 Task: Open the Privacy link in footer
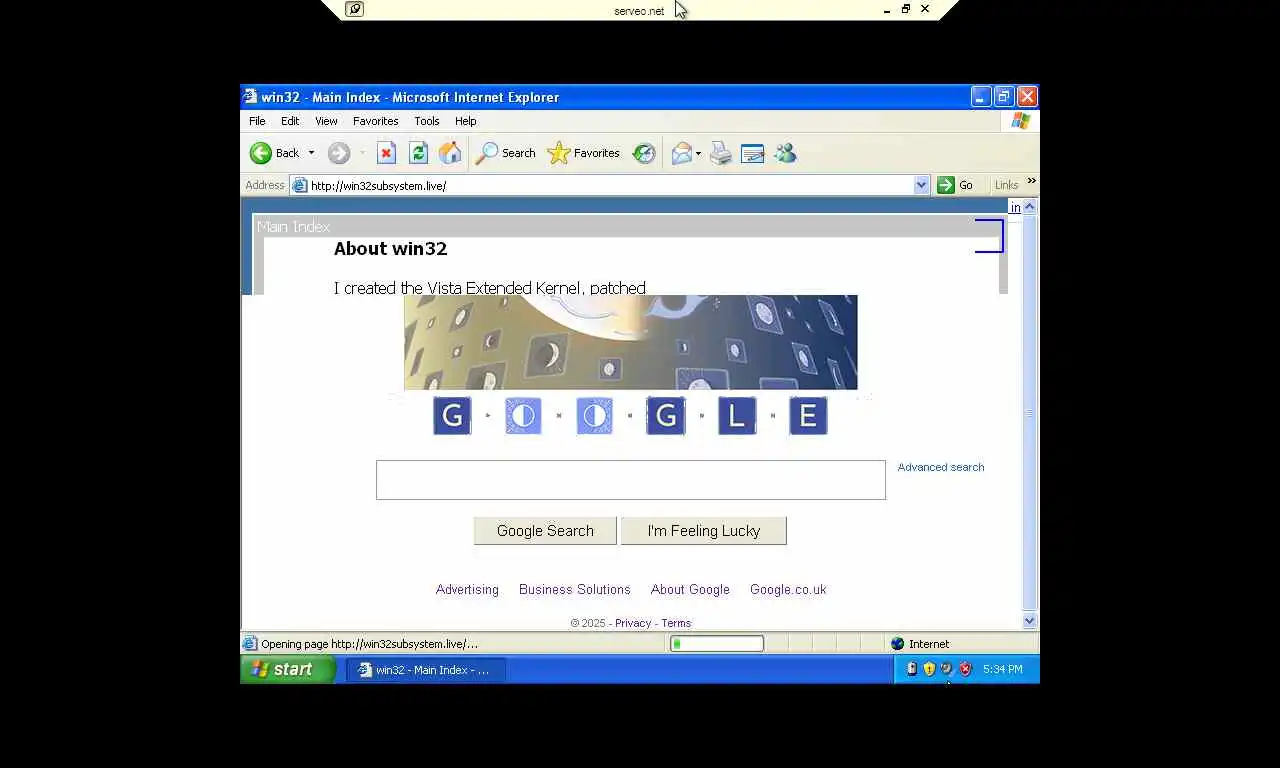[x=633, y=623]
